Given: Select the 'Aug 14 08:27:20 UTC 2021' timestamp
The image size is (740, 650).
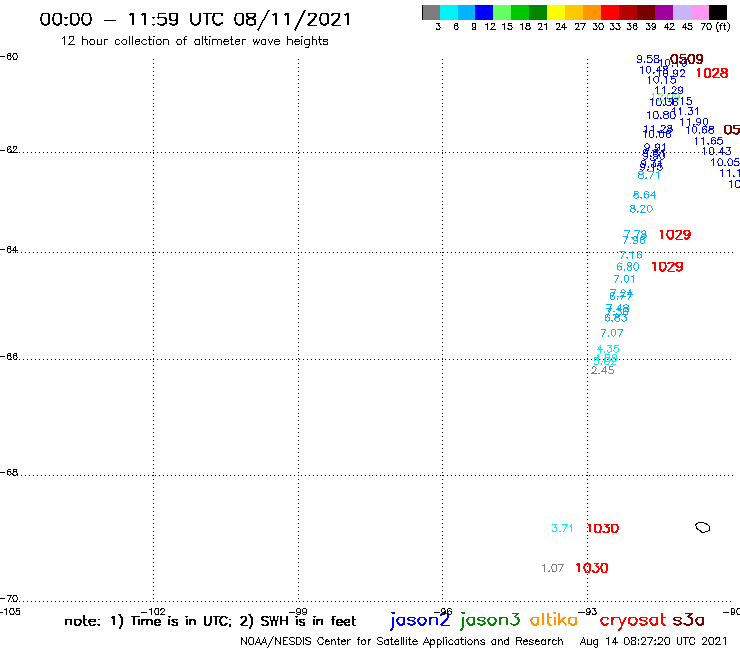Looking at the screenshot, I should (654, 641).
